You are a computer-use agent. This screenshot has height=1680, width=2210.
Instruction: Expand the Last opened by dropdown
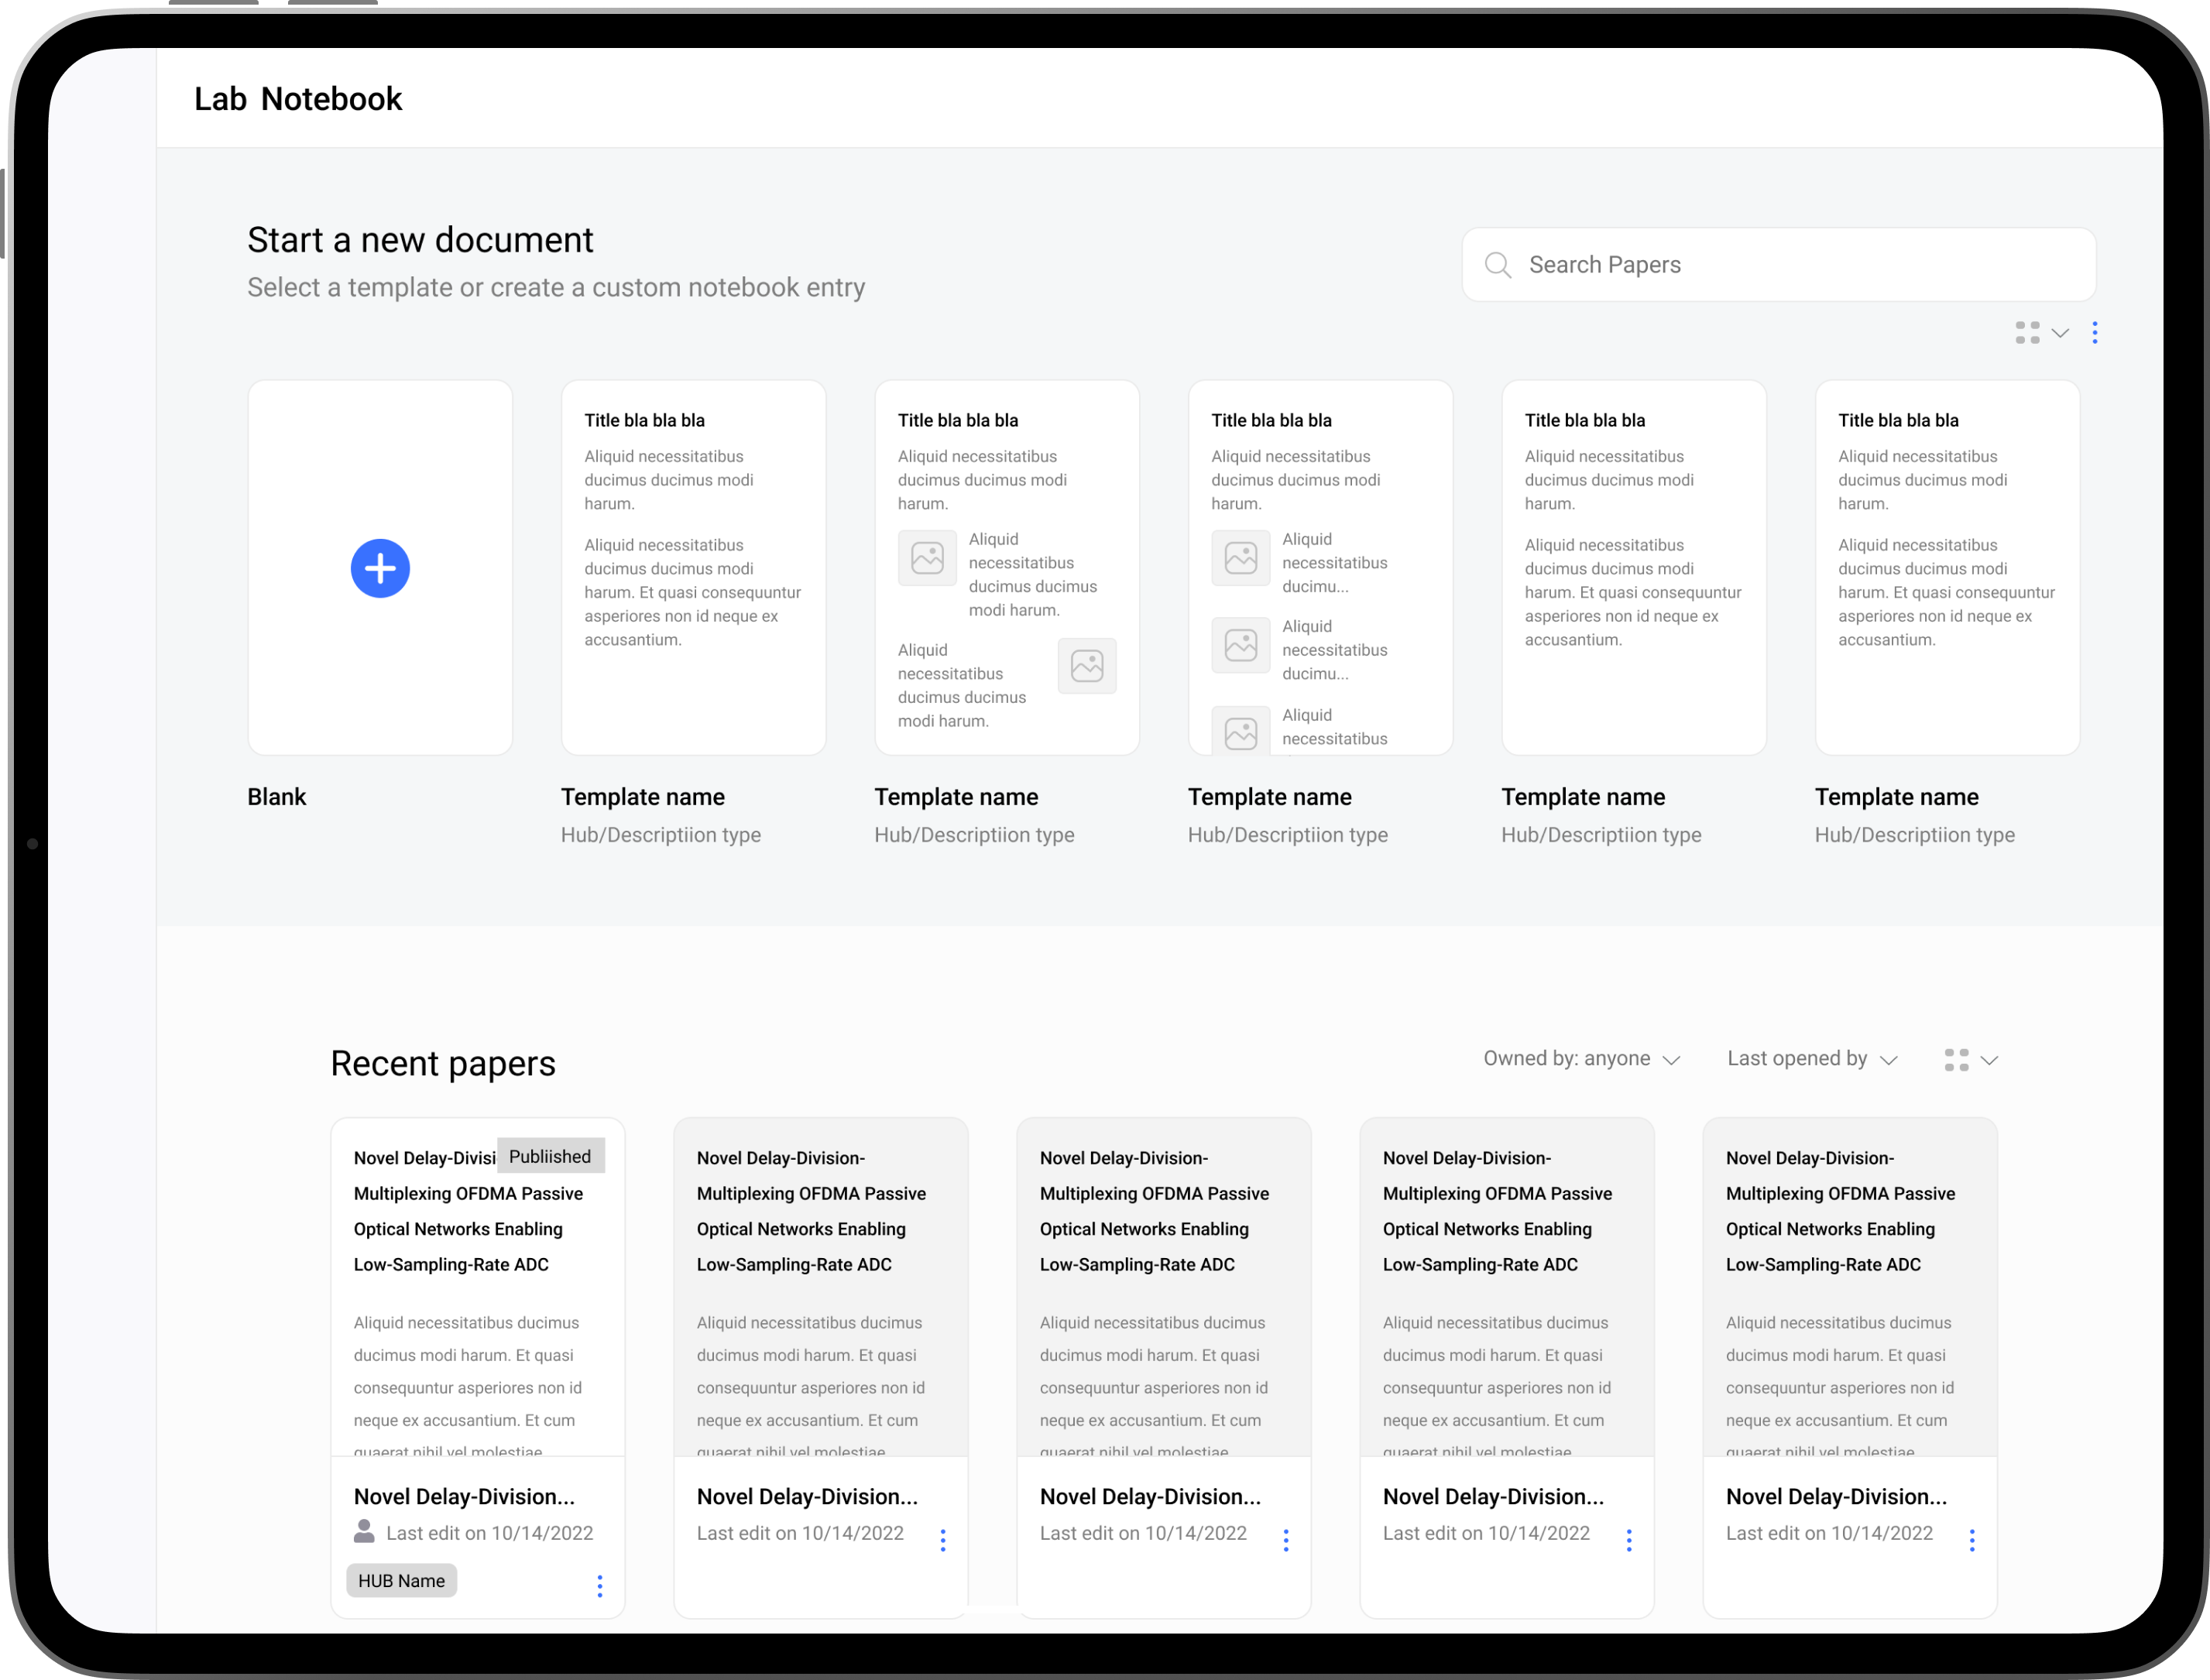tap(1811, 1059)
